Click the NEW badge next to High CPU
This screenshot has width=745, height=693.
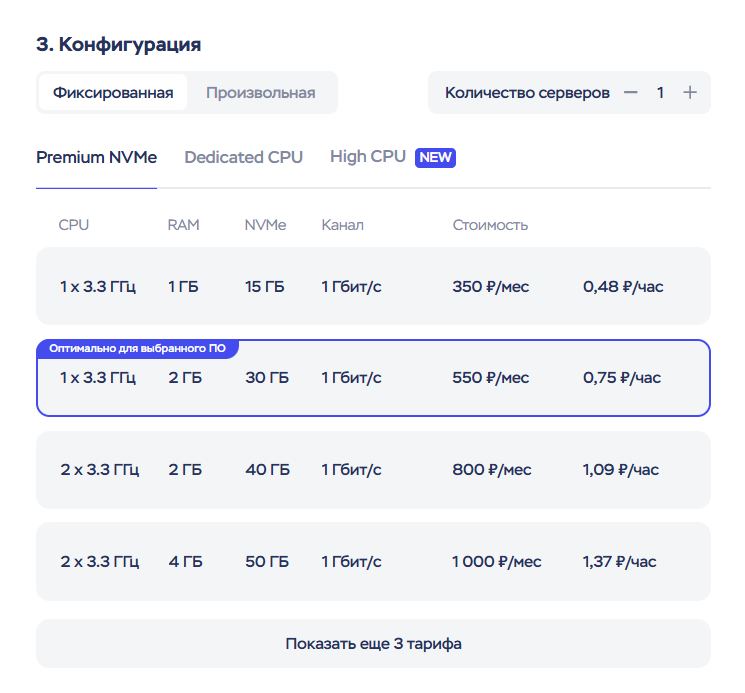[436, 157]
